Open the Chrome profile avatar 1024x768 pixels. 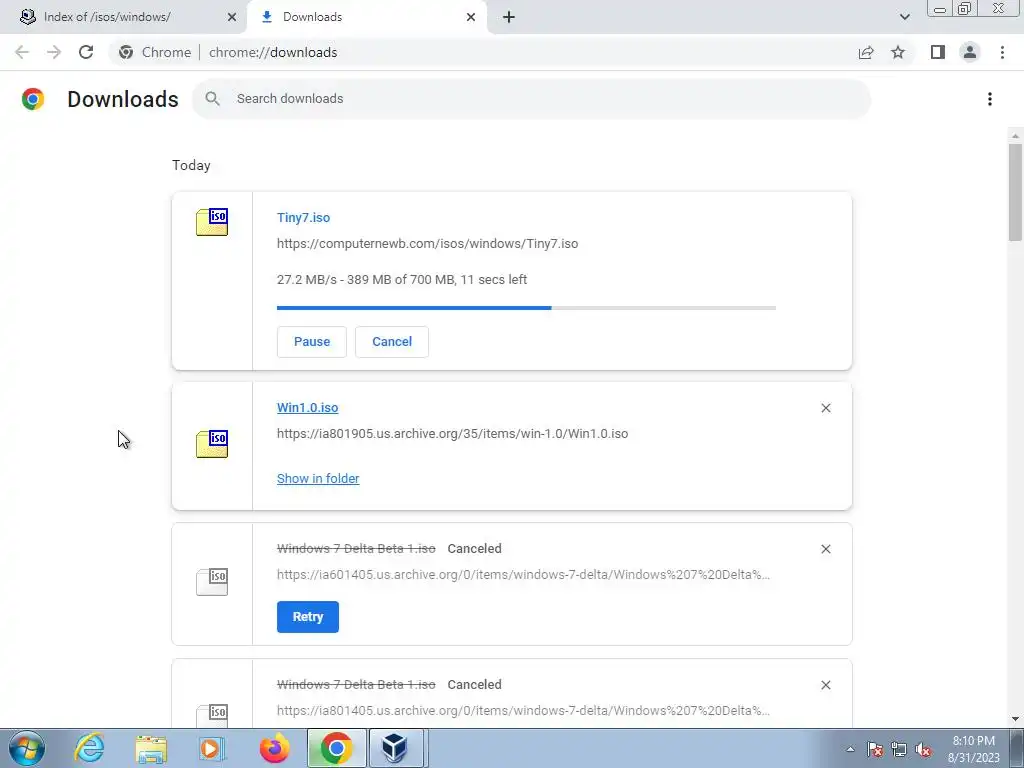(970, 52)
